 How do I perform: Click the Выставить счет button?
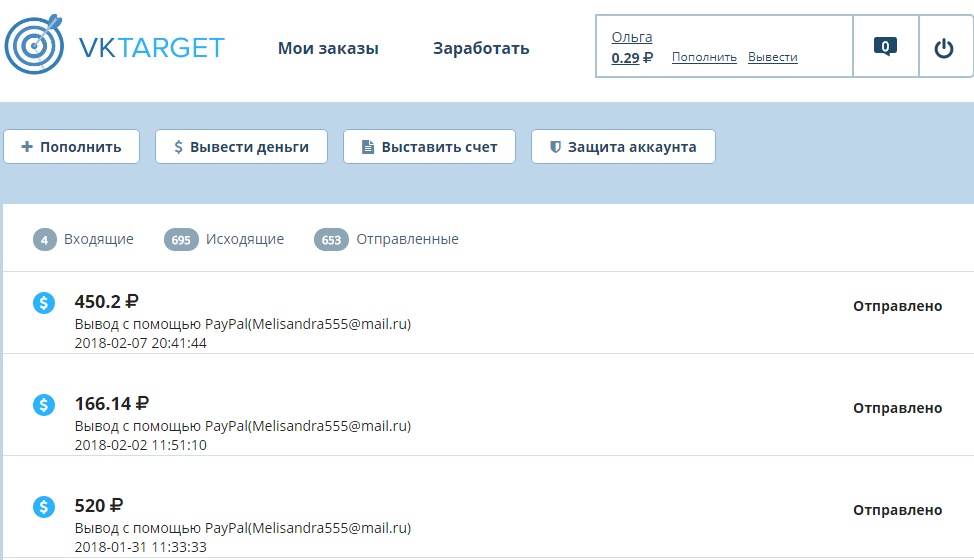(429, 147)
